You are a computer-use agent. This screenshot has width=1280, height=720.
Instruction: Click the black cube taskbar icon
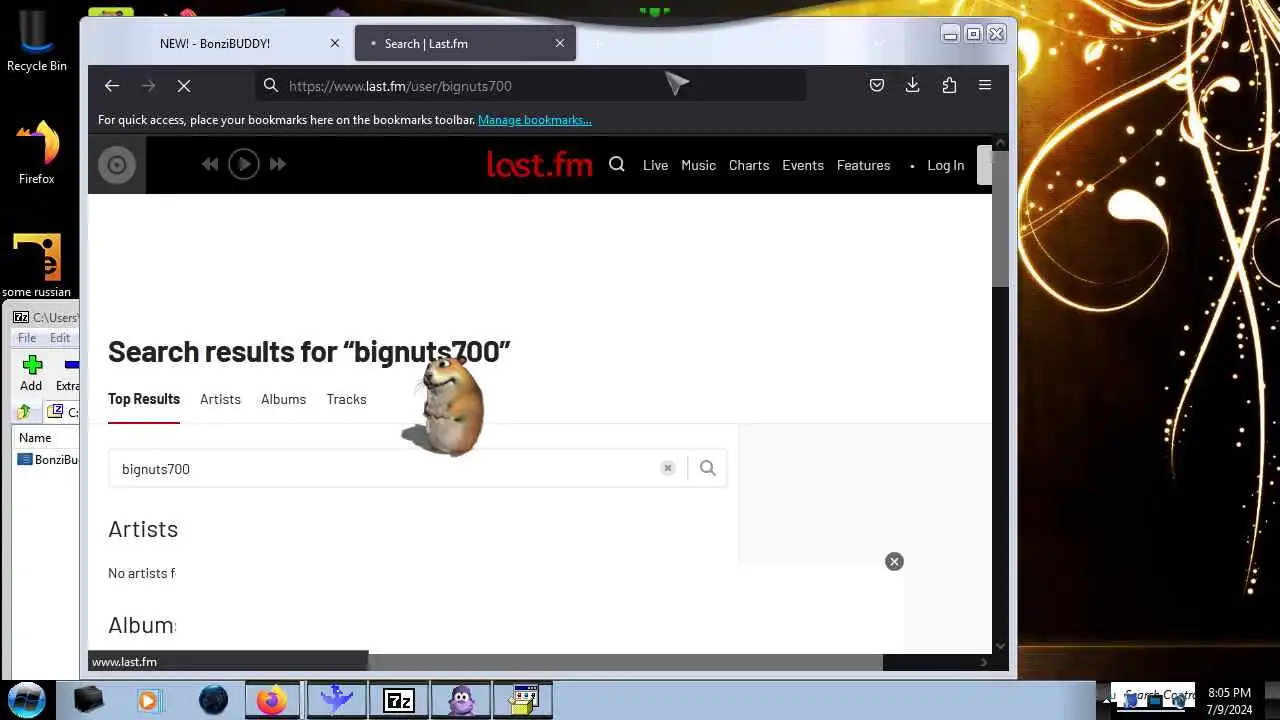88,700
